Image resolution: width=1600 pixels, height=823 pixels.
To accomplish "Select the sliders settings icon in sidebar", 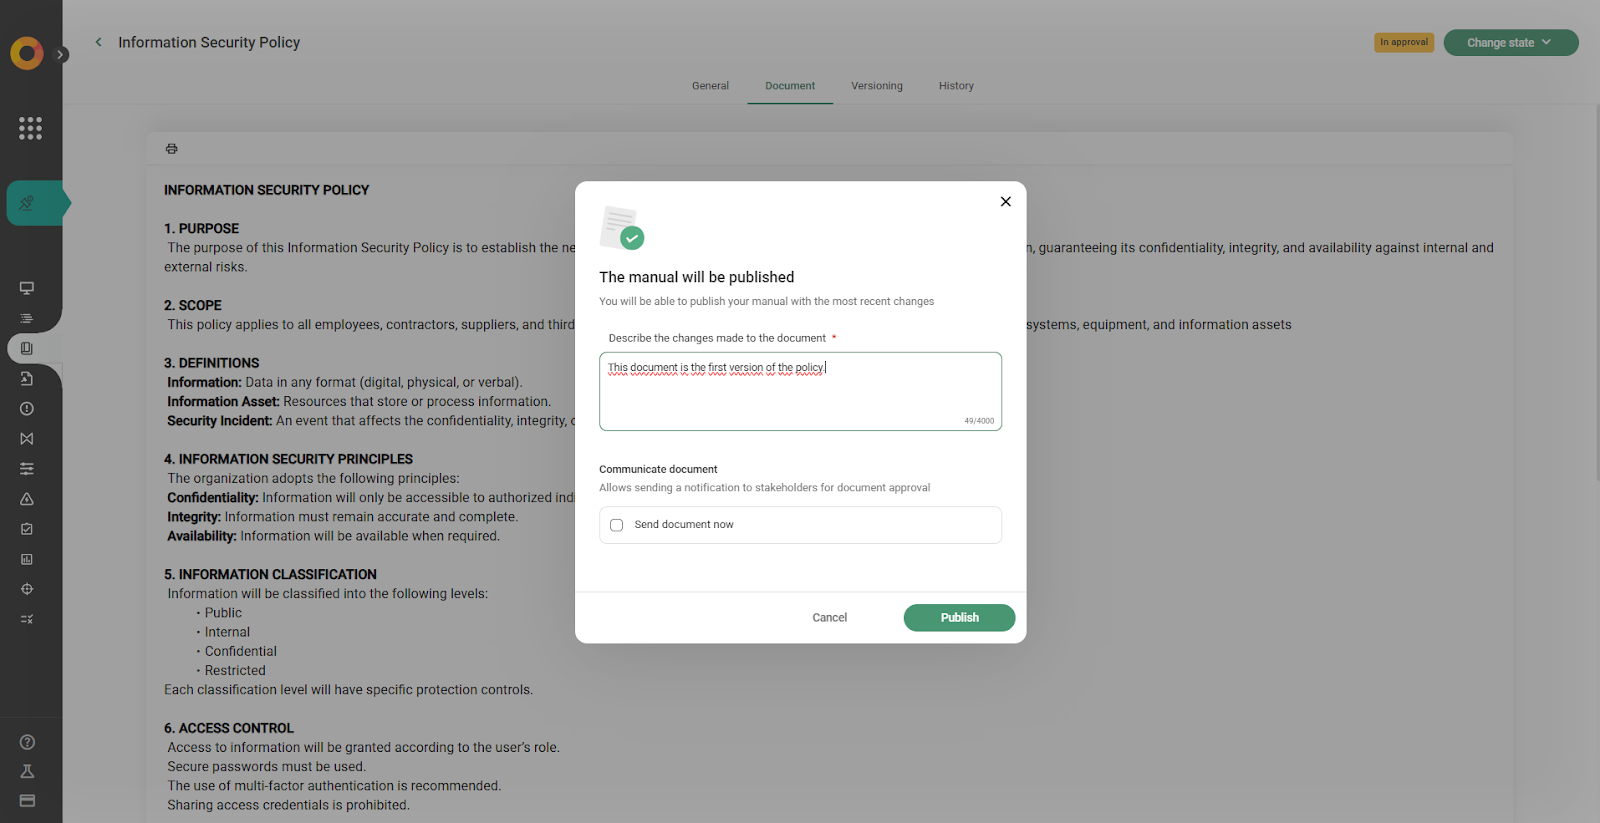I will click(27, 469).
